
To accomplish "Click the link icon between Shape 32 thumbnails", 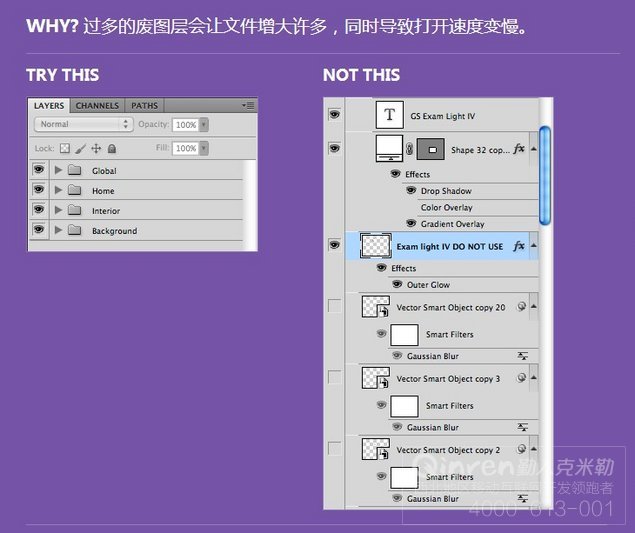I will click(x=409, y=149).
